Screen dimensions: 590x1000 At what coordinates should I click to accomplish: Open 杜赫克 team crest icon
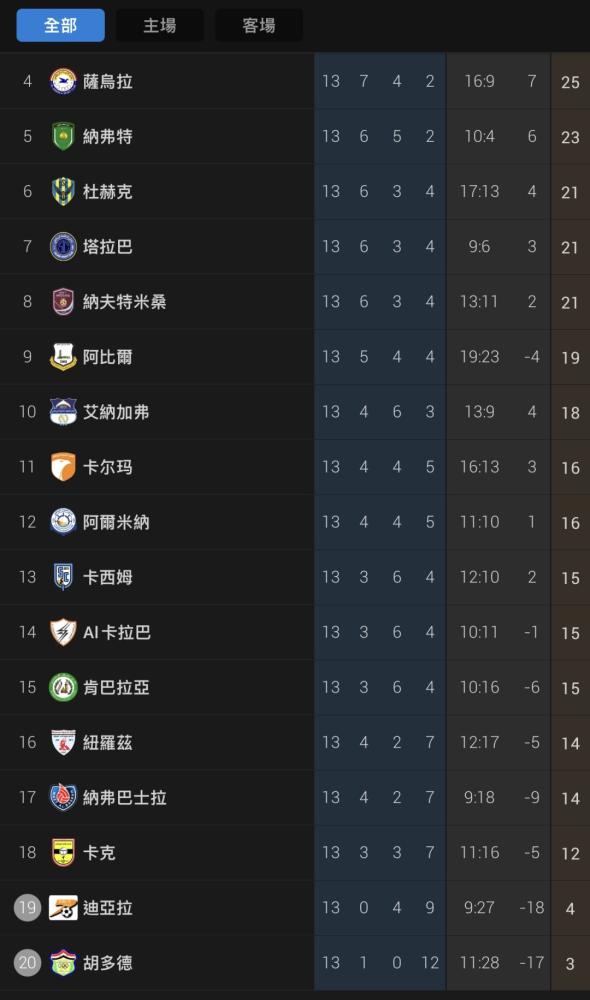pyautogui.click(x=63, y=191)
